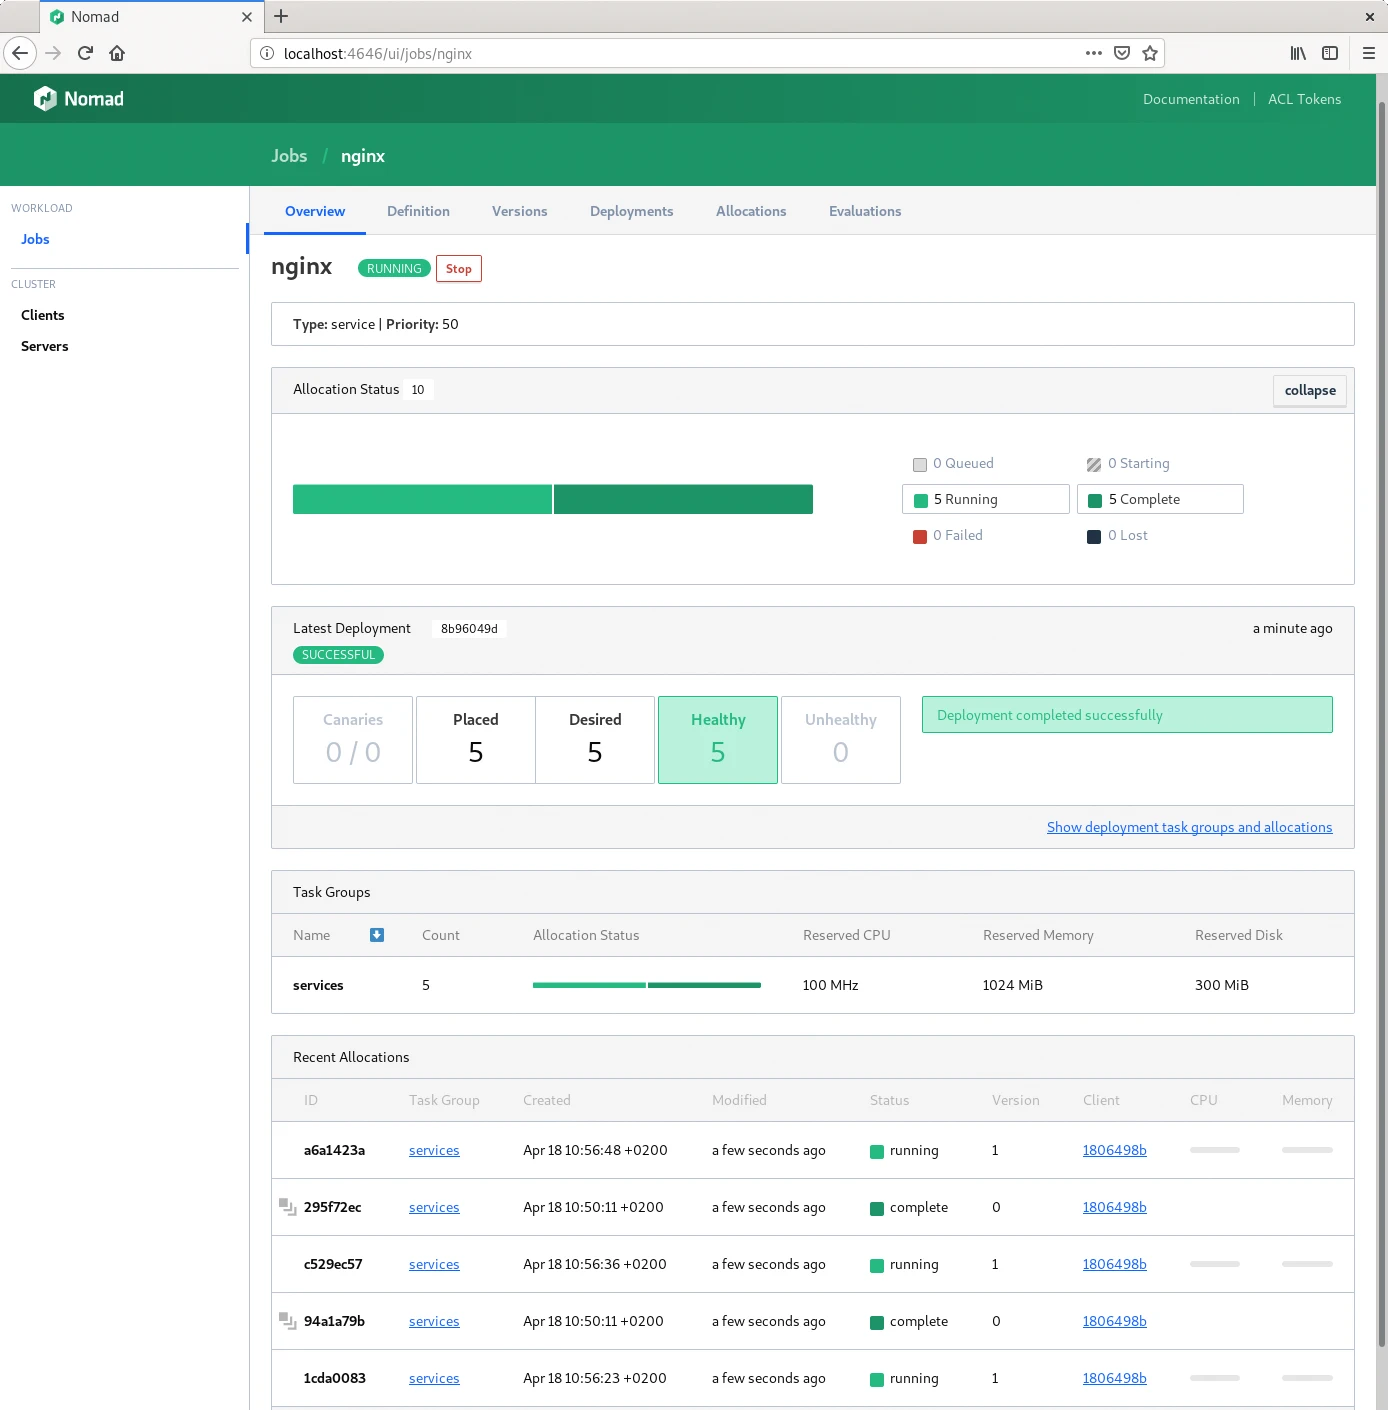1388x1410 pixels.
Task: Switch to the Definition tab
Action: pos(418,211)
